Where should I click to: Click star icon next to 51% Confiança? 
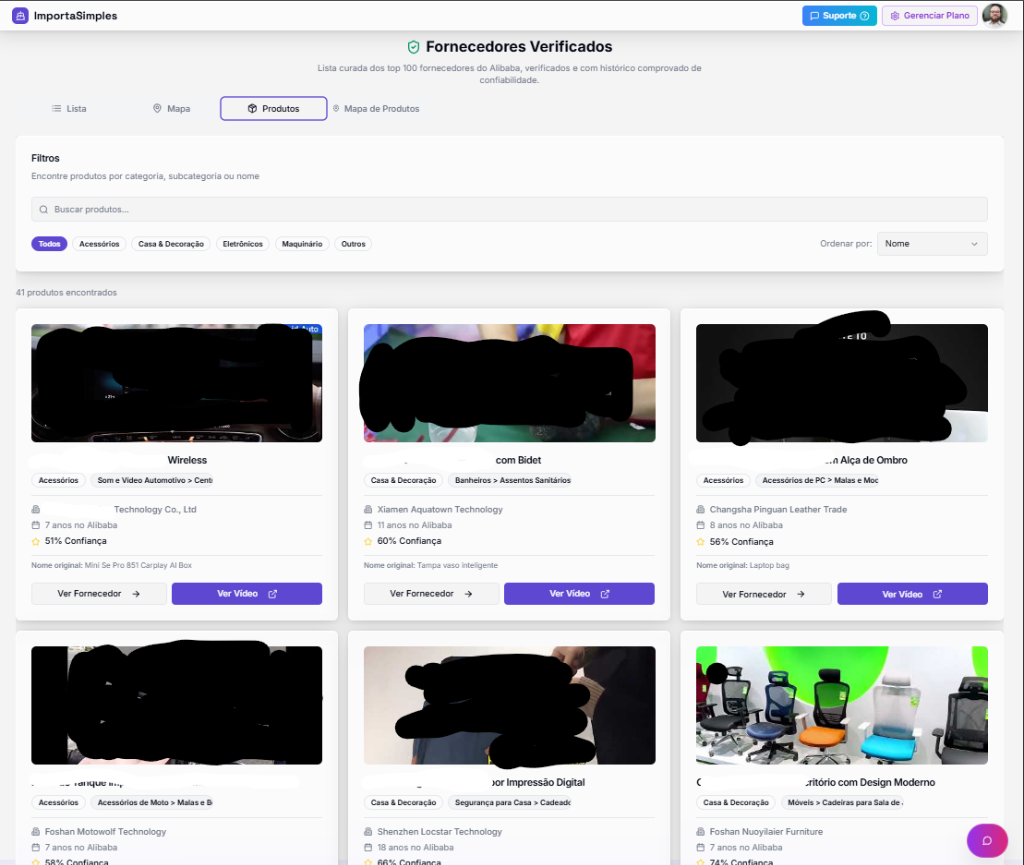pos(36,541)
